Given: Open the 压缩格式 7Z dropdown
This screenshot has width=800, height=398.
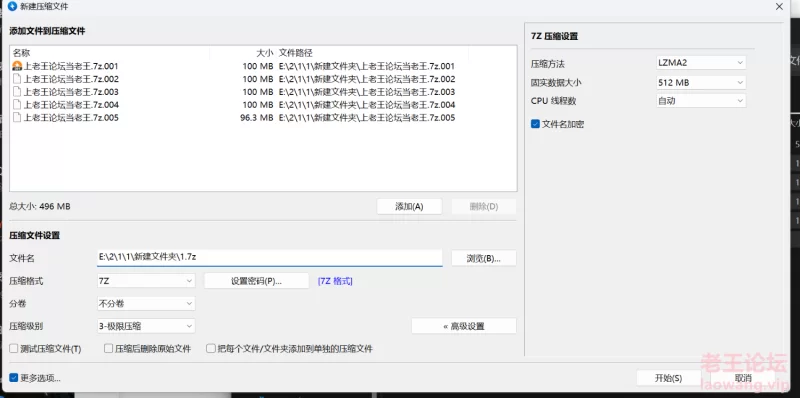Looking at the screenshot, I should click(146, 281).
